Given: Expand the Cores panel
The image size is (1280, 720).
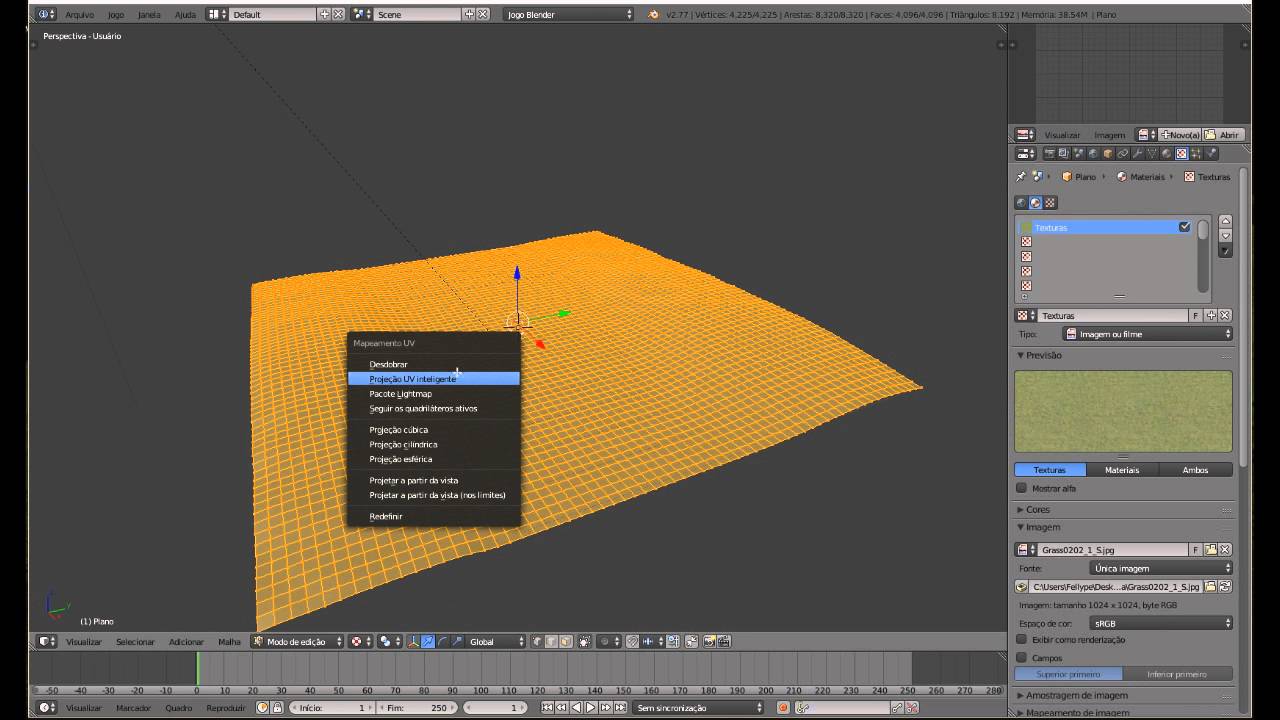Looking at the screenshot, I should click(1038, 510).
